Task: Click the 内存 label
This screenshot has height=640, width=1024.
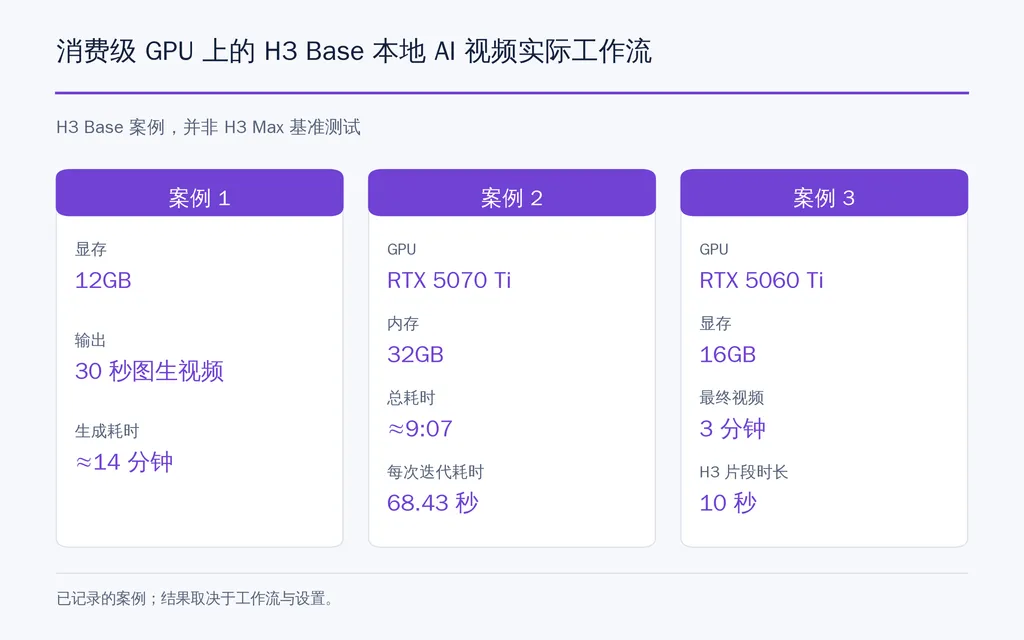Action: [x=403, y=323]
